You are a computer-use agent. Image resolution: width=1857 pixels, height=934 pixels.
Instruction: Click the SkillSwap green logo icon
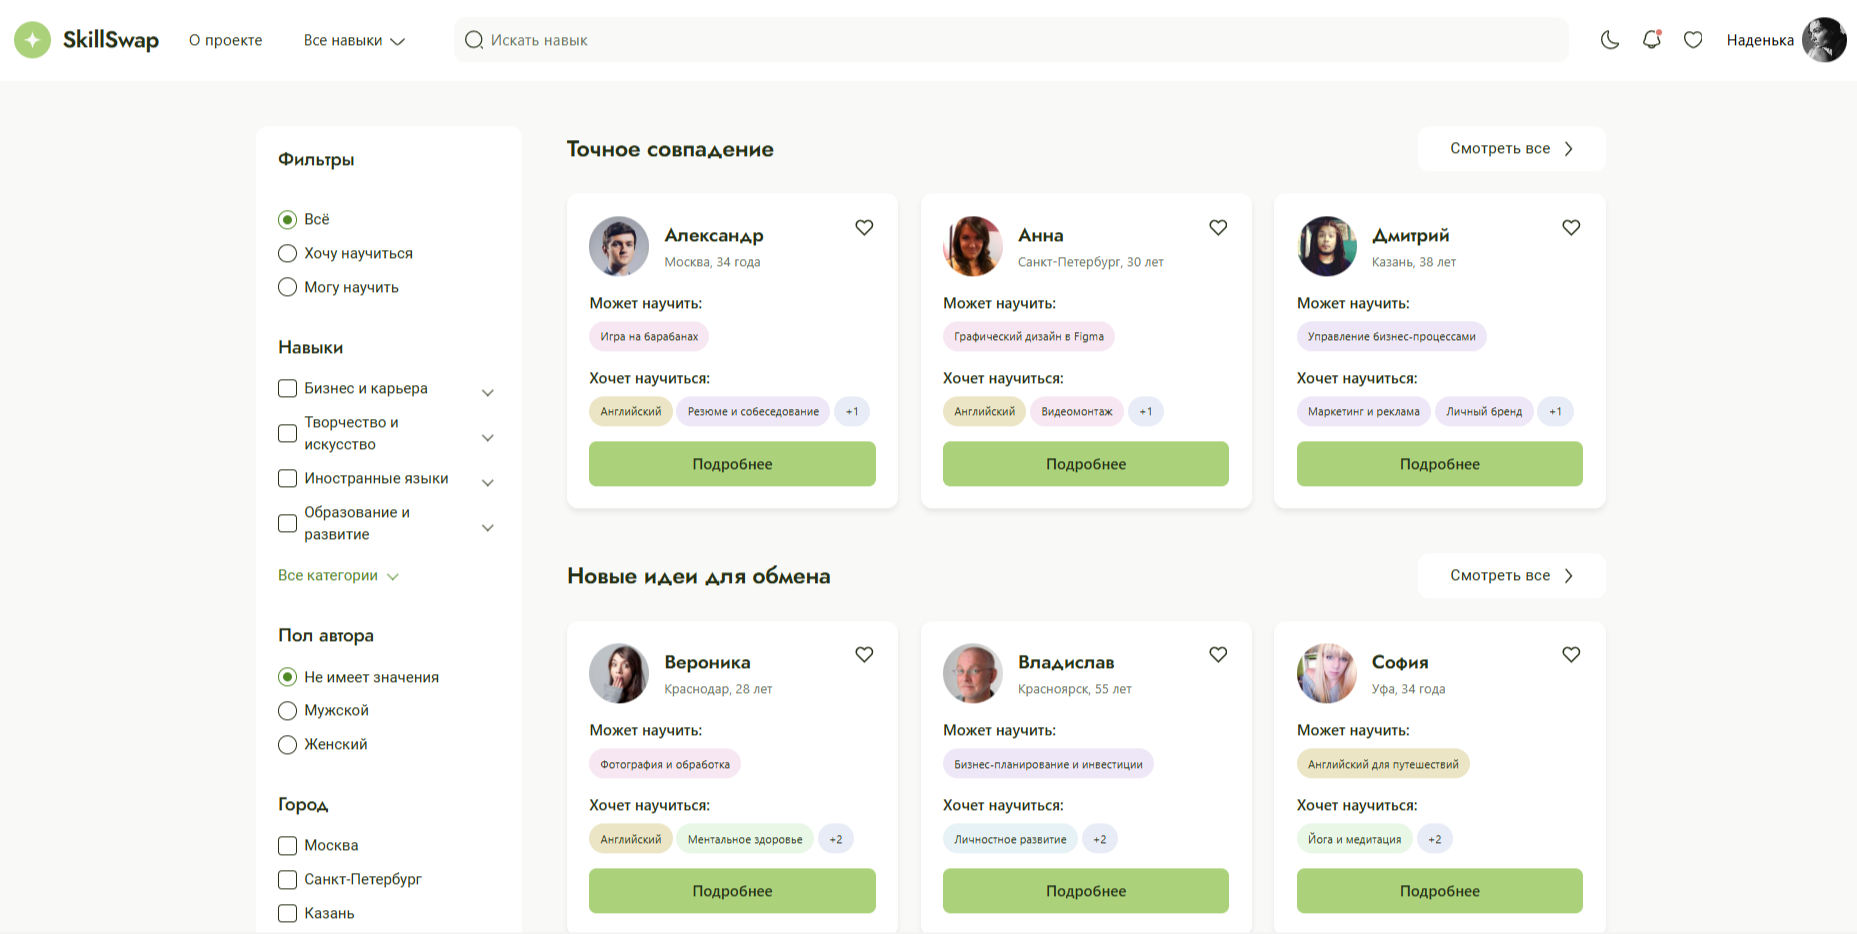(x=32, y=40)
